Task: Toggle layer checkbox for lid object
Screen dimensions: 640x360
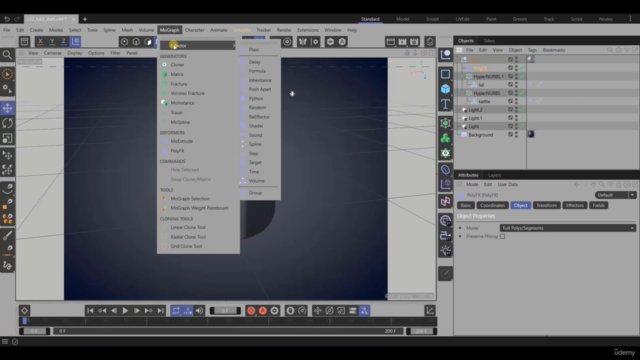Action: click(510, 84)
